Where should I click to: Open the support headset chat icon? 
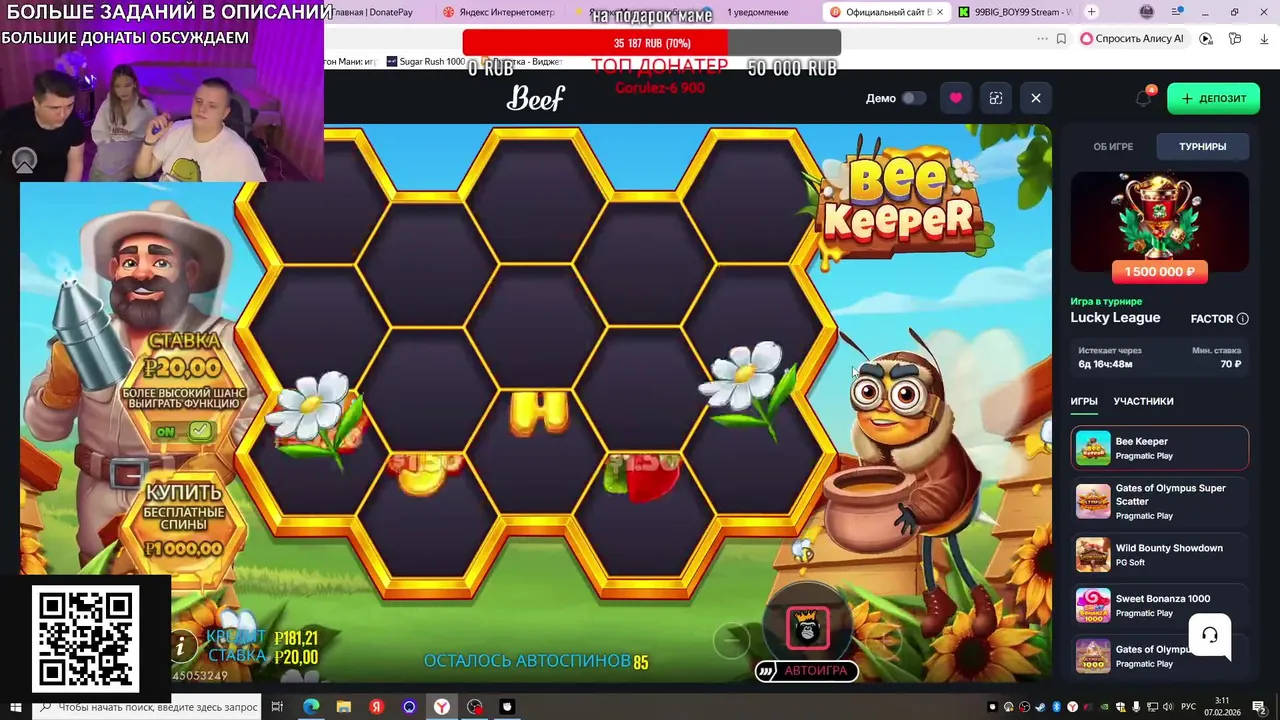(1210, 635)
